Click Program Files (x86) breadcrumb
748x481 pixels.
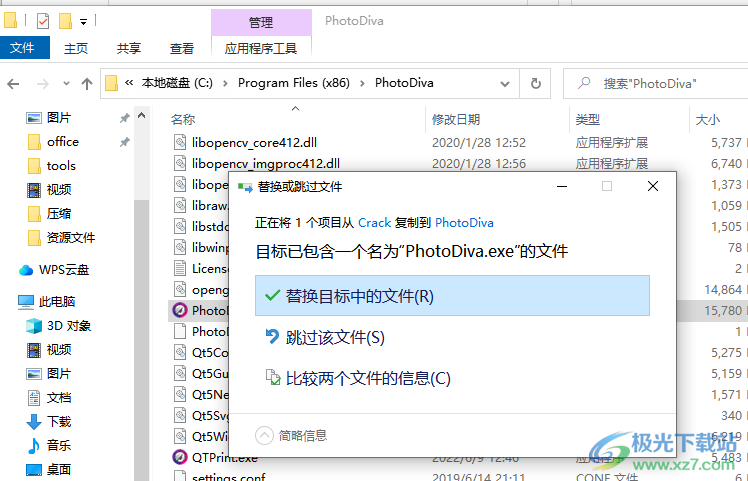coord(294,83)
